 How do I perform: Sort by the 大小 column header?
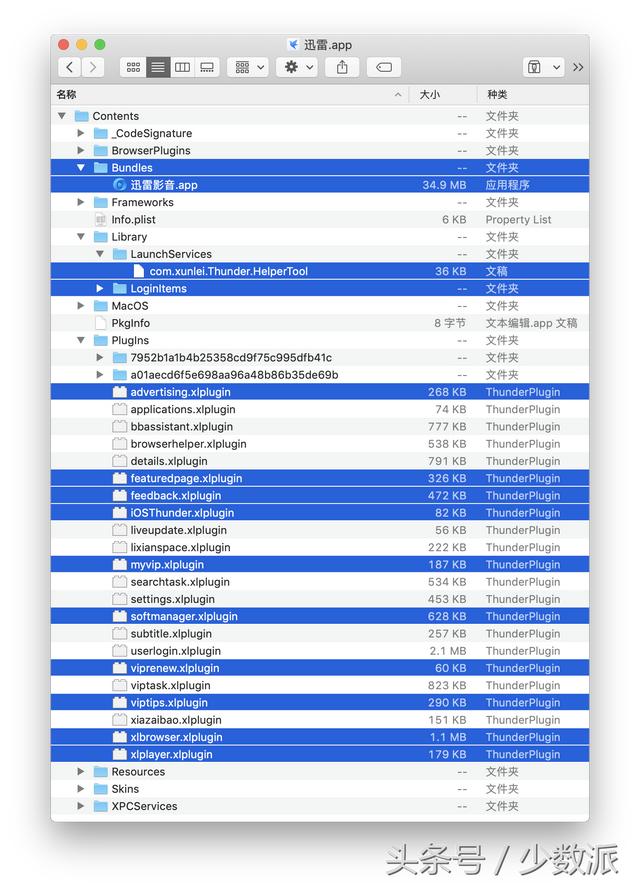pos(441,95)
